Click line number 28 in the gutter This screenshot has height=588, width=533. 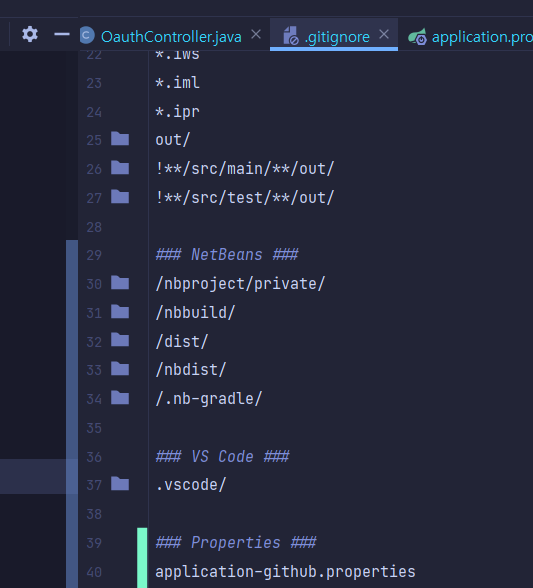(94, 227)
